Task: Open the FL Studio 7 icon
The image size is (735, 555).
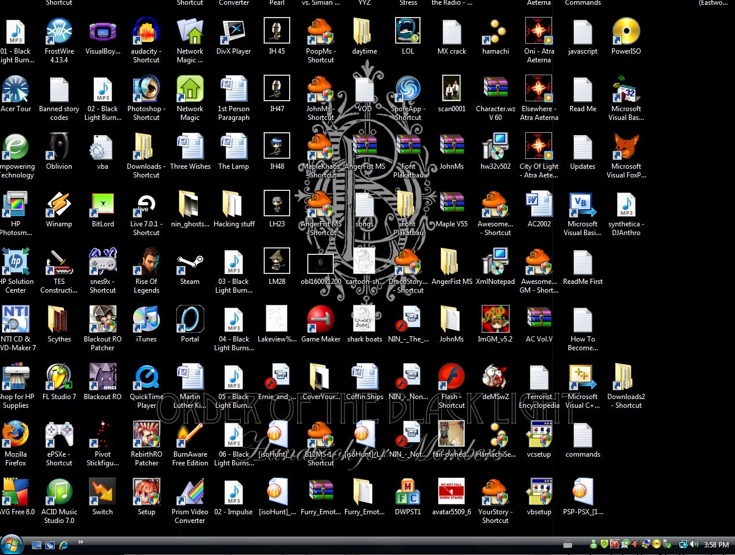Action: click(x=59, y=377)
